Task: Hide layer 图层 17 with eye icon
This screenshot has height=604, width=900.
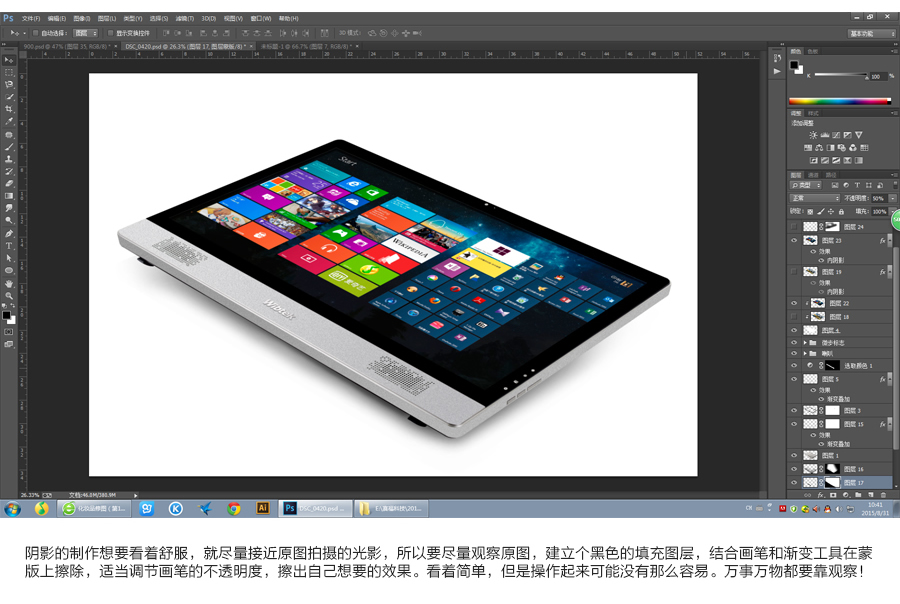Action: tap(794, 483)
